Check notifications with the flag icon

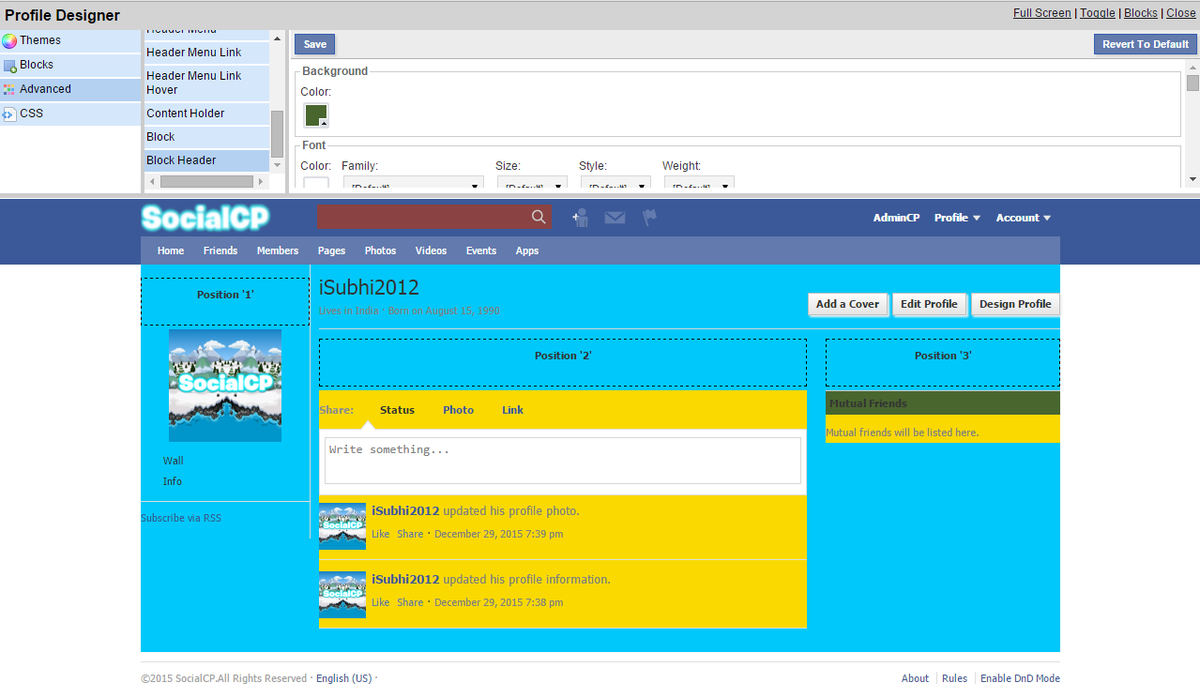coord(648,217)
